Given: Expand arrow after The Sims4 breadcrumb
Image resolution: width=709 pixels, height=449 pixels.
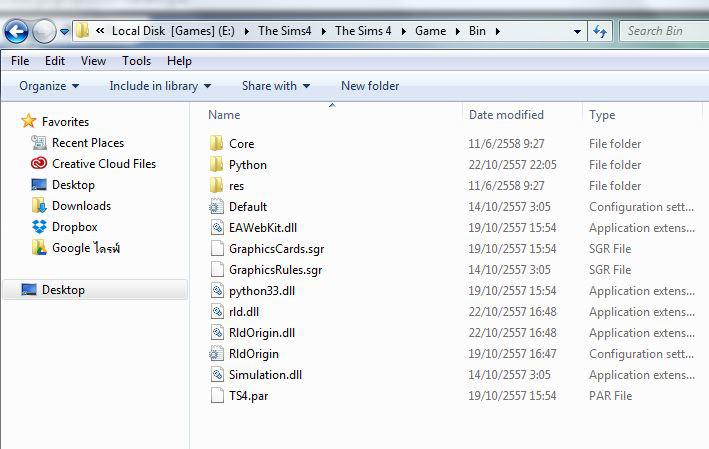Looking at the screenshot, I should (x=324, y=31).
